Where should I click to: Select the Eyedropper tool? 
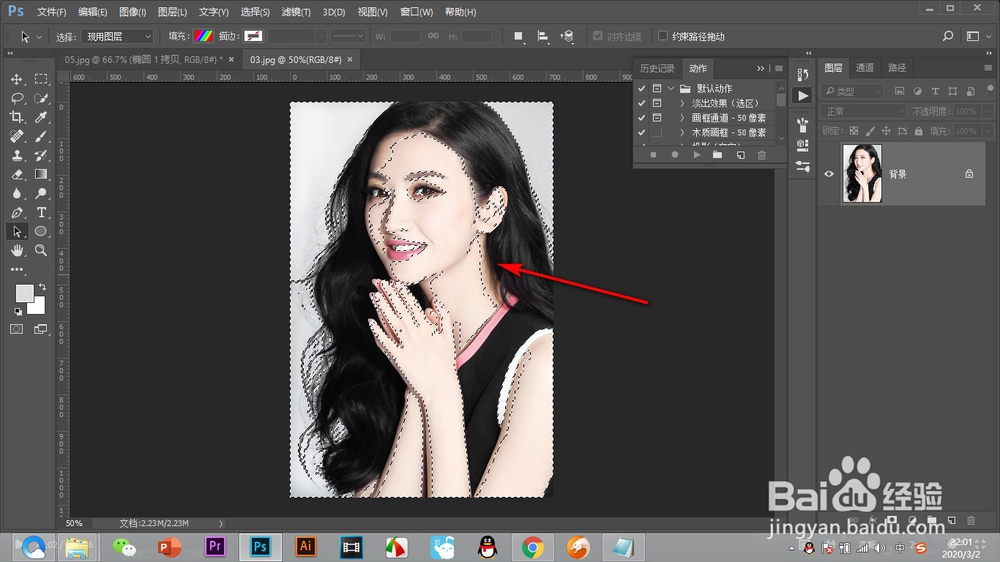41,117
